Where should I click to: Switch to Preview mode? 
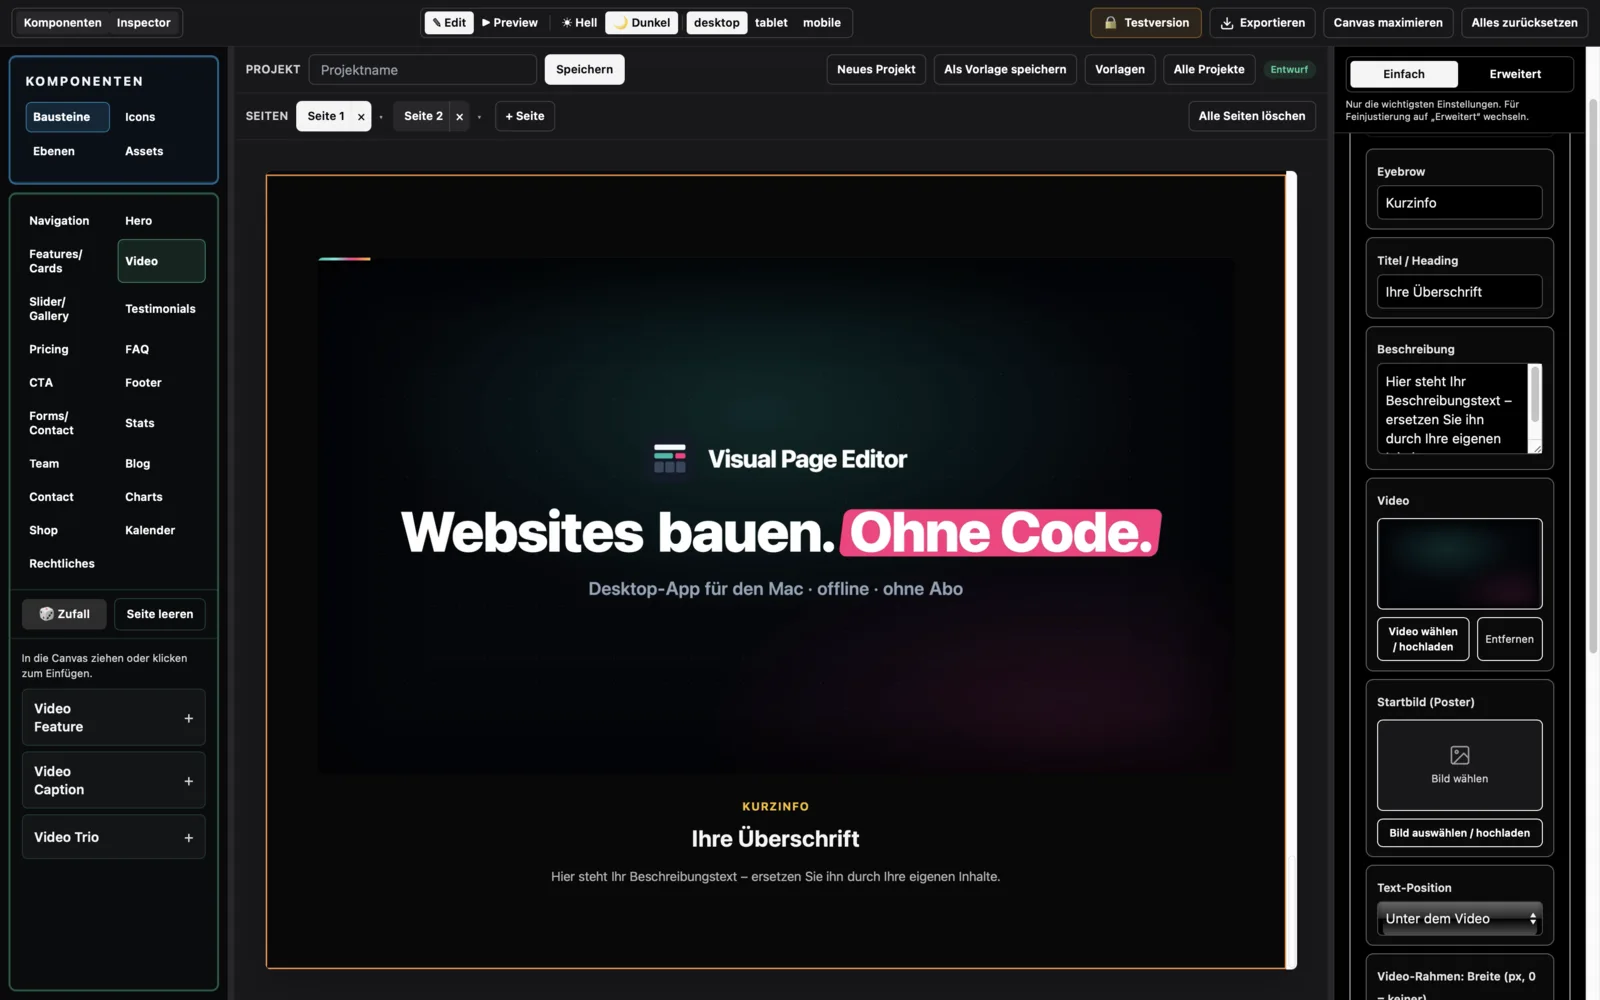click(x=510, y=22)
